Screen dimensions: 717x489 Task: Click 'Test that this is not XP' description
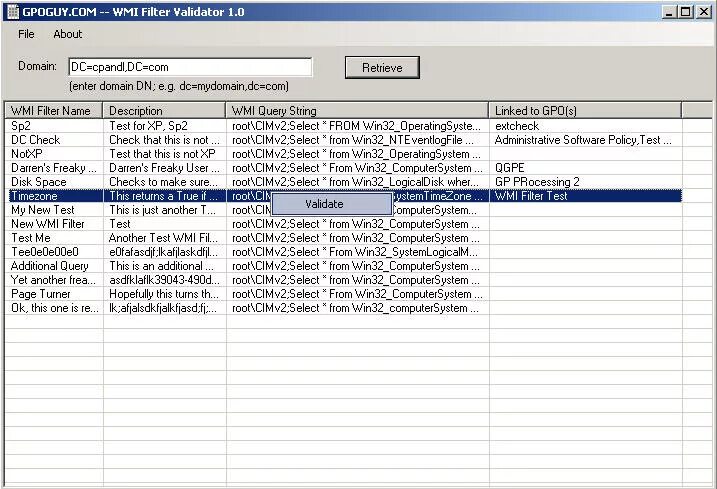click(x=162, y=154)
